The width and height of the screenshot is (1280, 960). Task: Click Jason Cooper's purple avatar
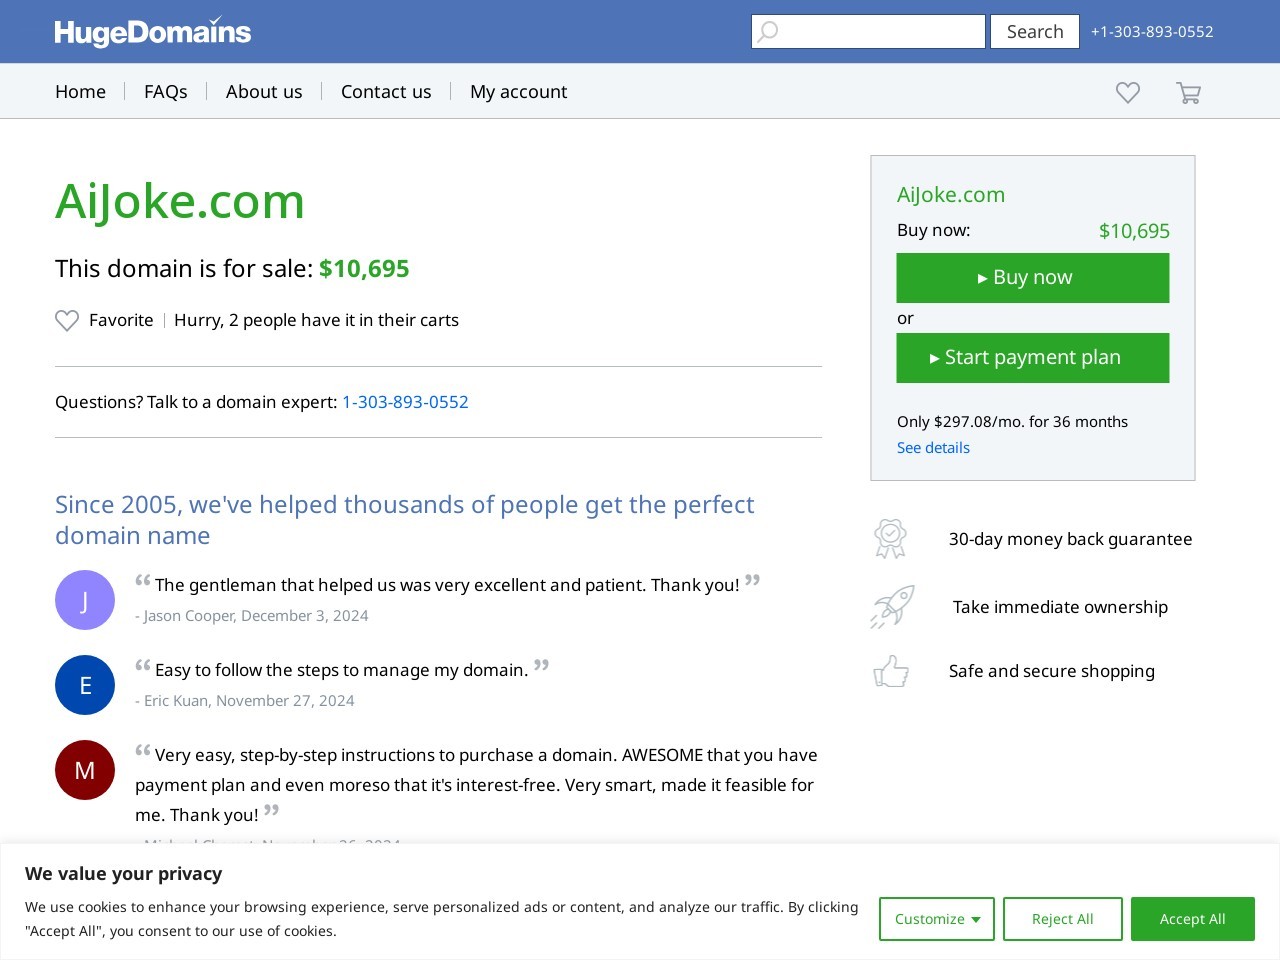pyautogui.click(x=85, y=600)
